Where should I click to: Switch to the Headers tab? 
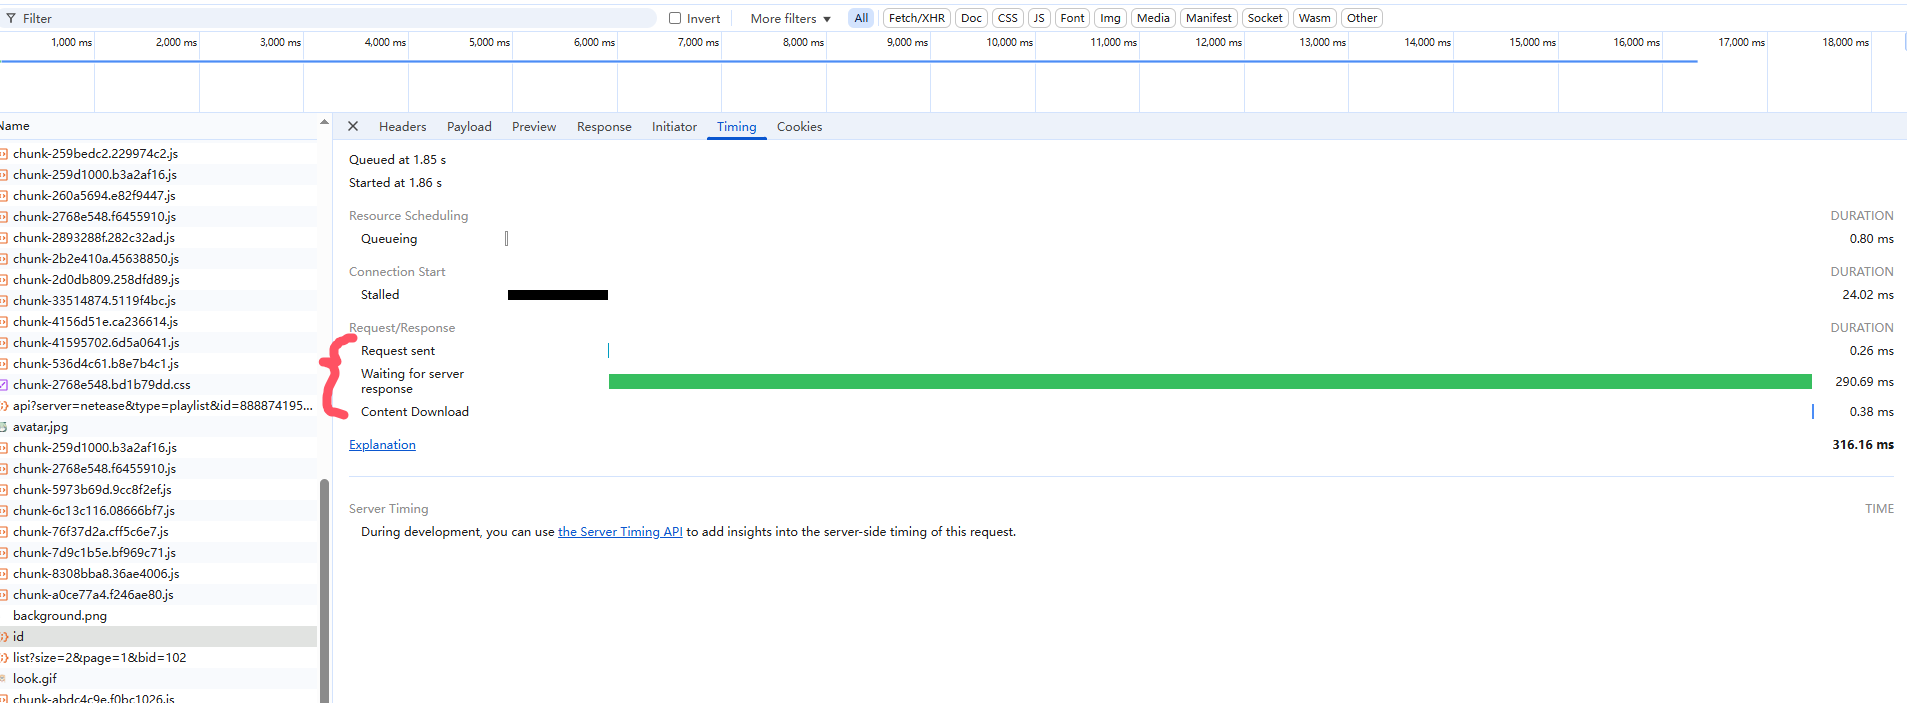click(x=402, y=127)
